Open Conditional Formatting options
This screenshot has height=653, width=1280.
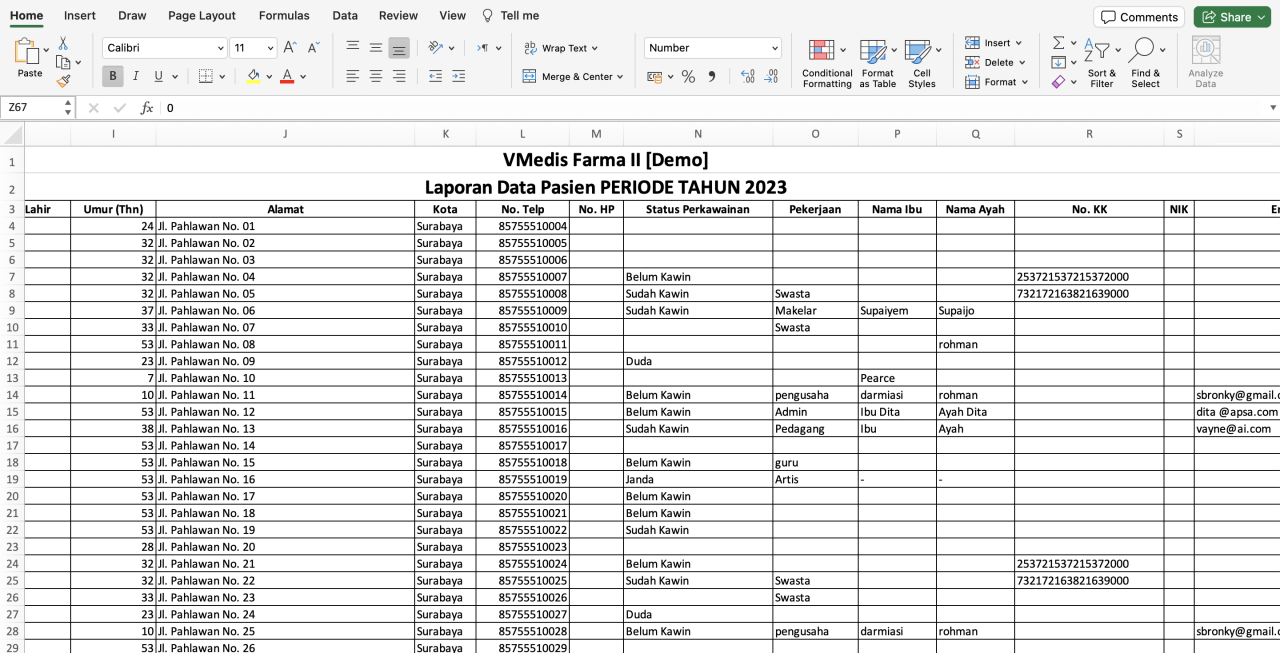(x=826, y=64)
